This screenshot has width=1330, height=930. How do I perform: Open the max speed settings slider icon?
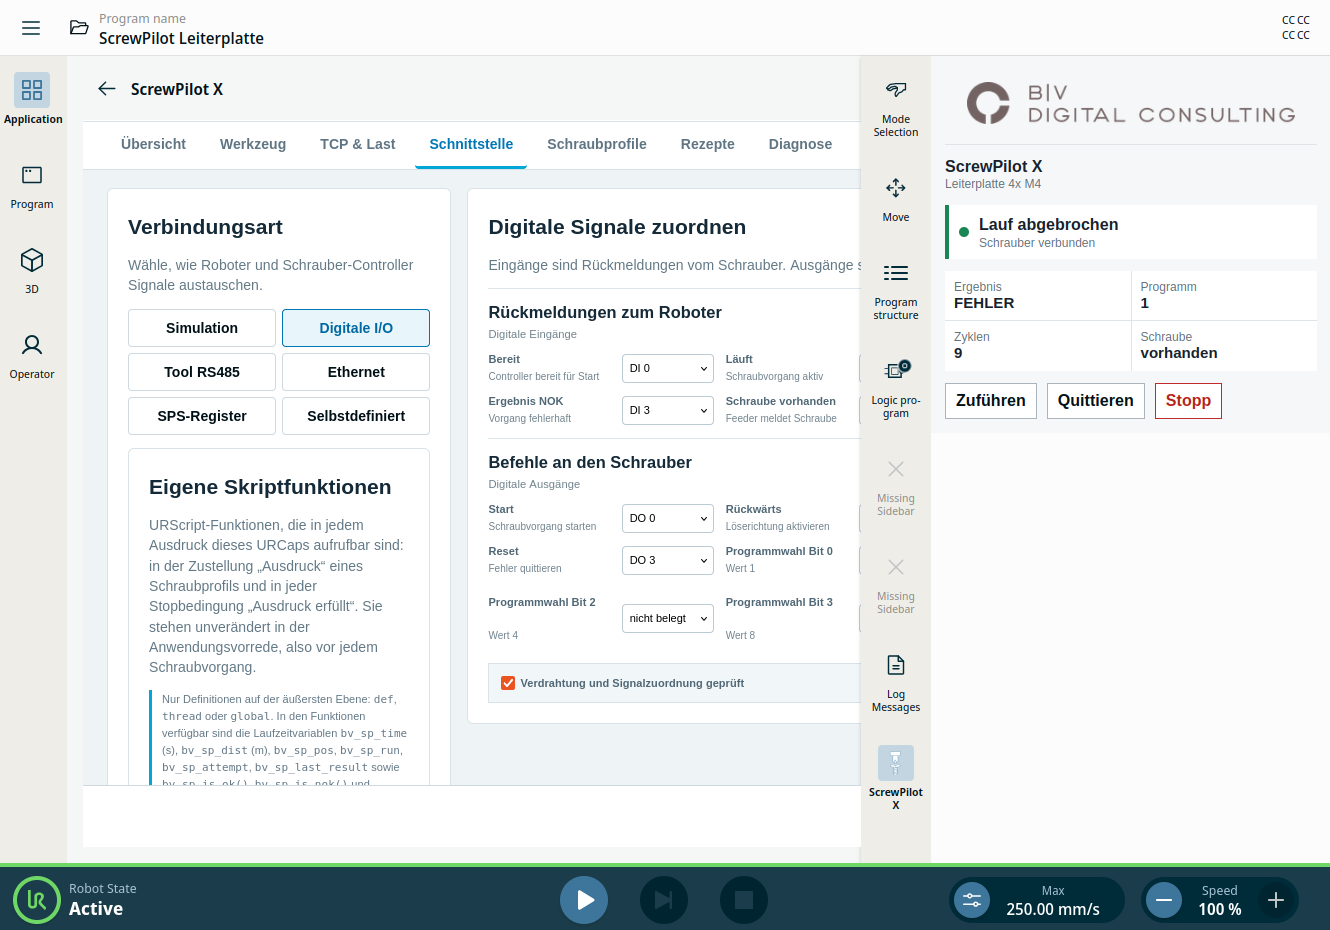tap(972, 900)
